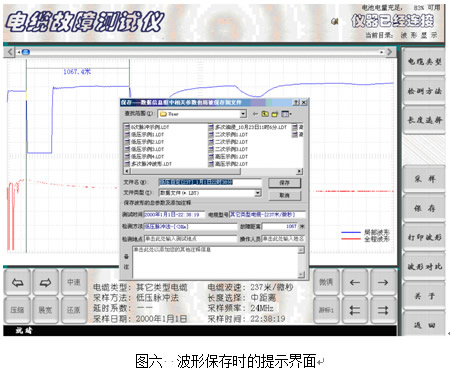Image resolution: width=450 pixels, height=377 pixels.
Task: Click the 操作人员 name input field
Action: [283, 239]
